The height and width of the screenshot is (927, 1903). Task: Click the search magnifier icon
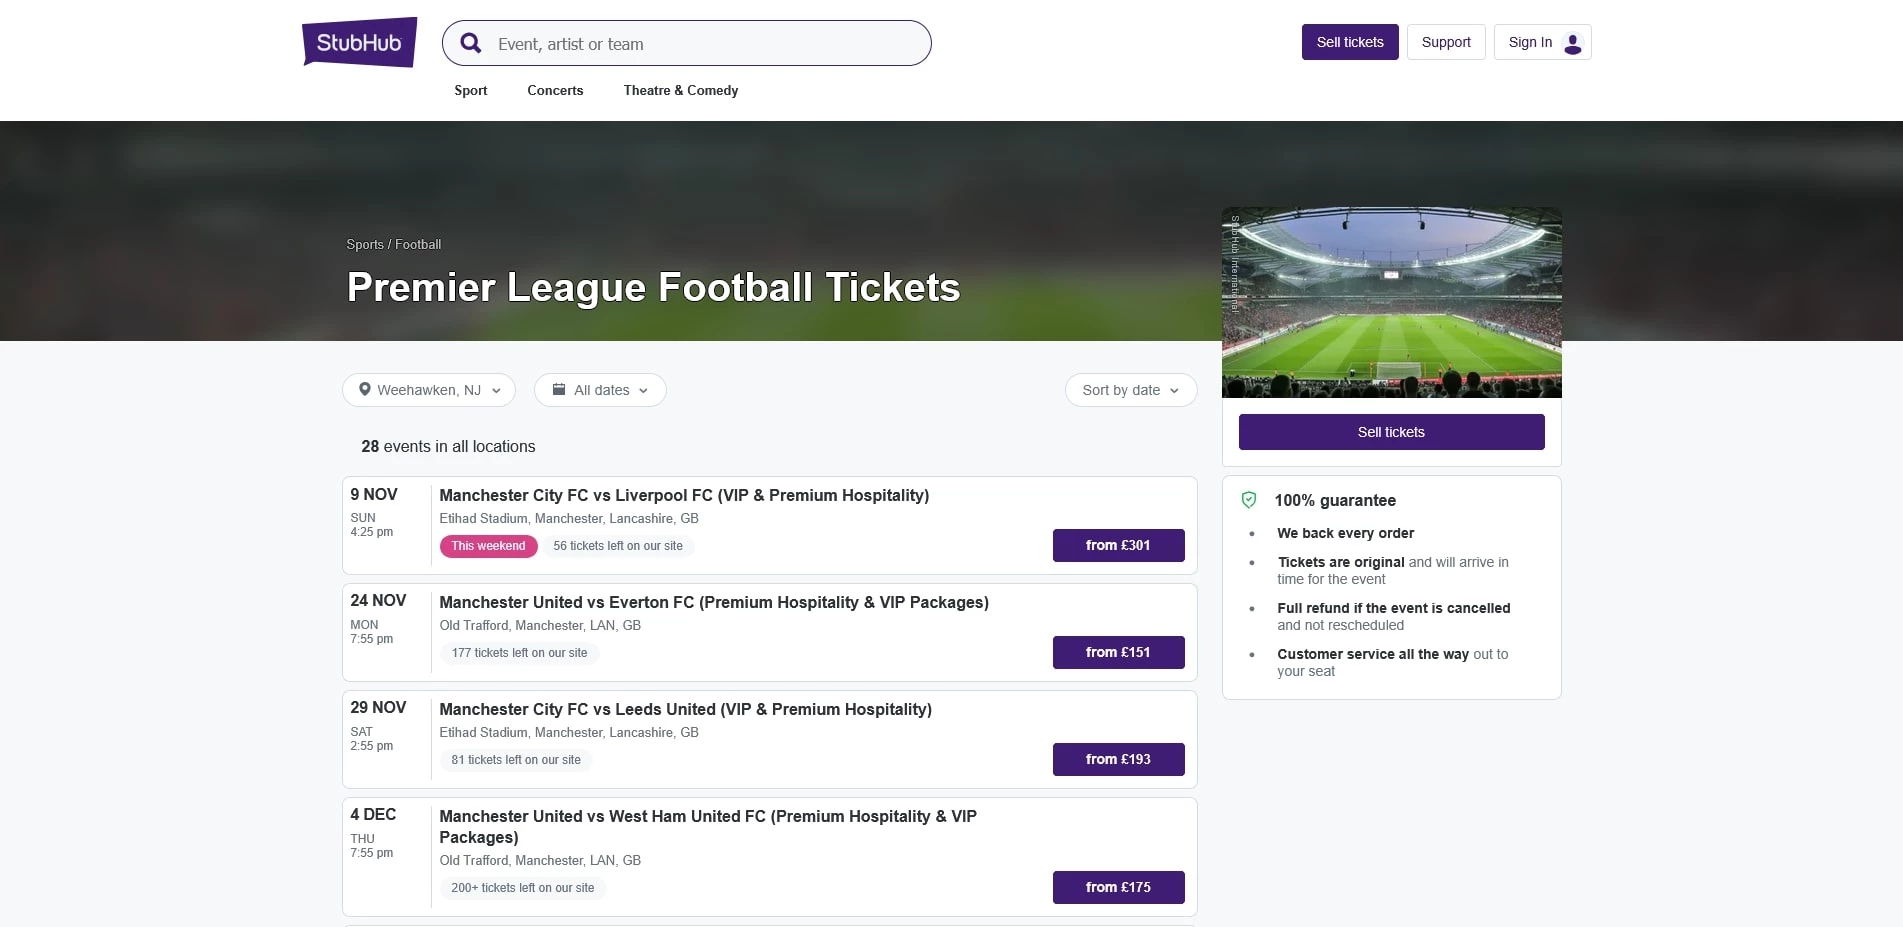point(470,43)
